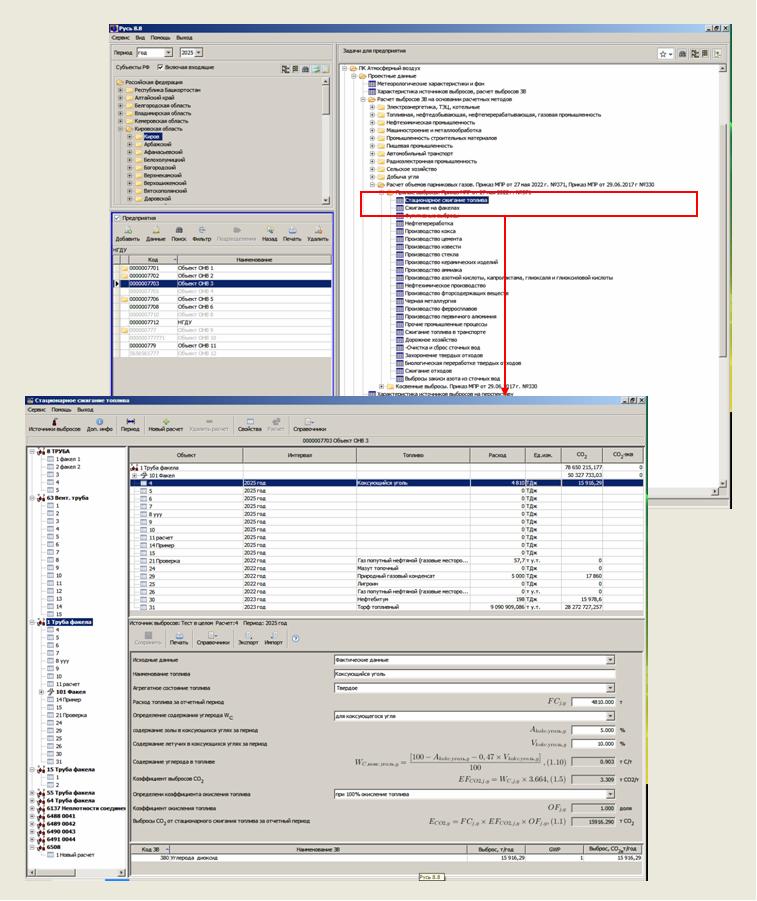Open the Сервис menu in the main window
The image size is (757, 901).
[x=118, y=36]
